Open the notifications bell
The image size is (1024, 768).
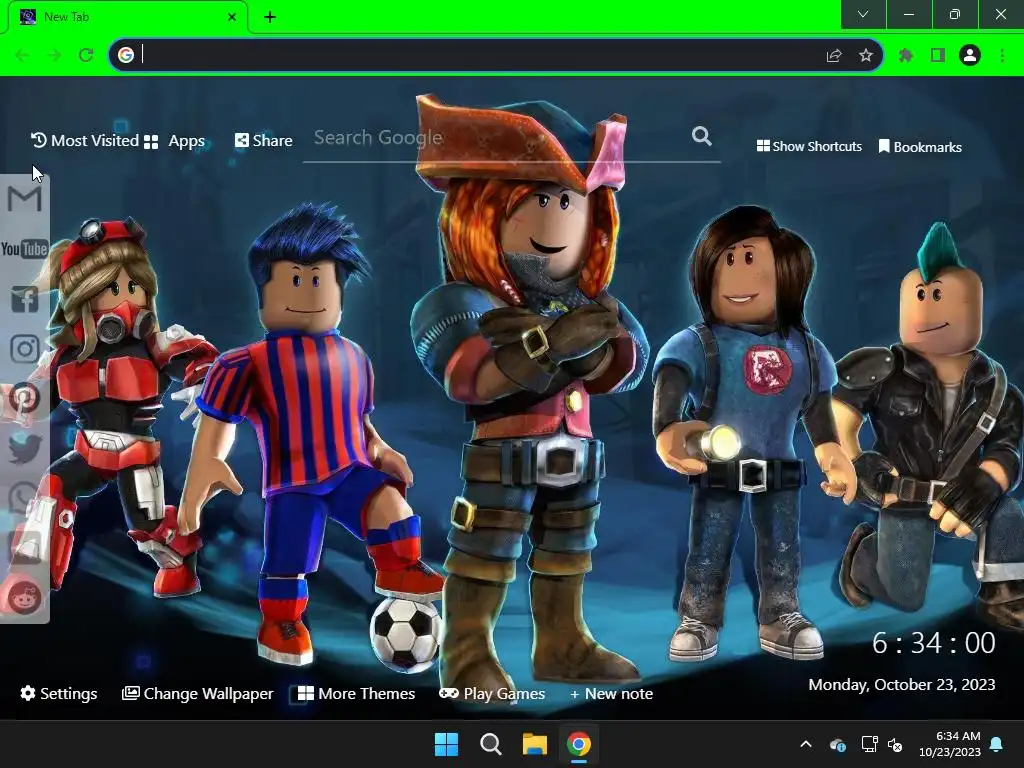coord(997,744)
